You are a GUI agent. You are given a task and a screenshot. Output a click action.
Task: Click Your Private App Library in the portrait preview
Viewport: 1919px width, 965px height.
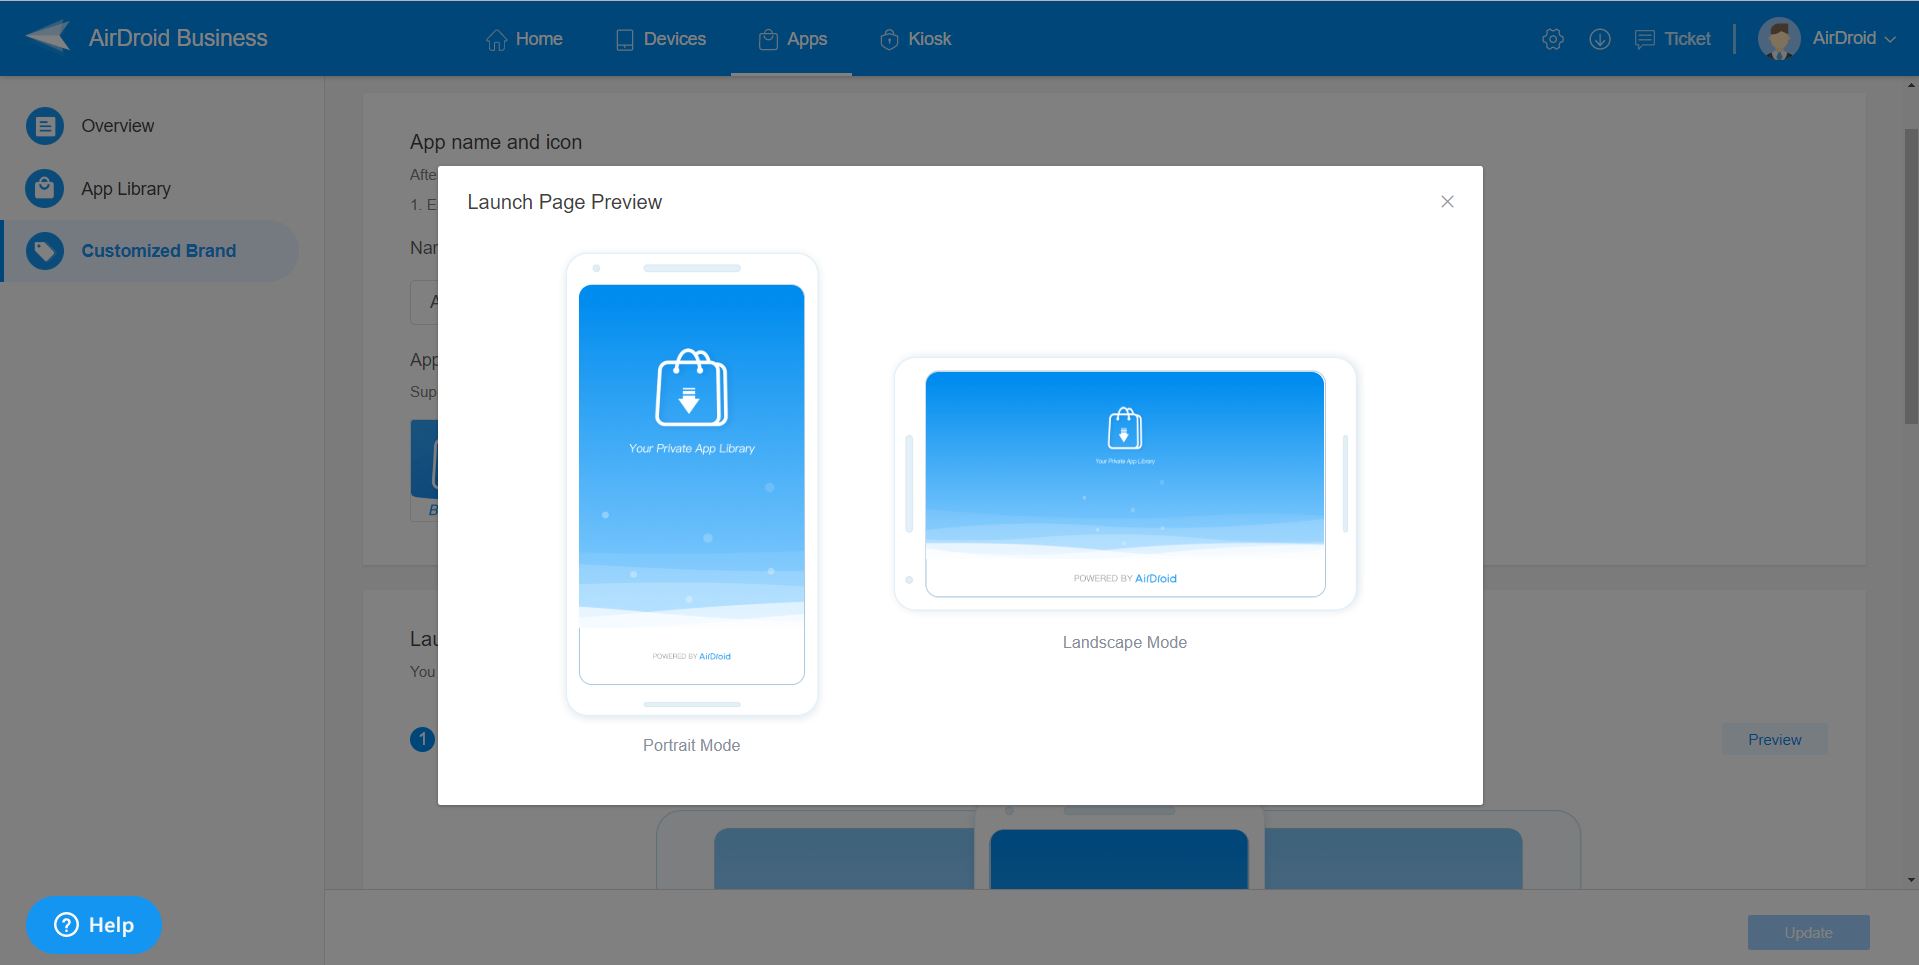pos(691,448)
